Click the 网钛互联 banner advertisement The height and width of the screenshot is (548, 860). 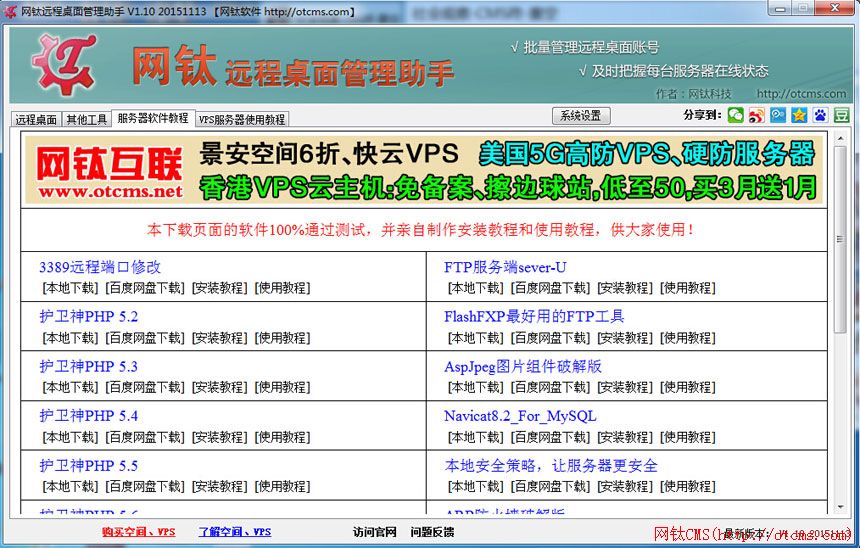click(x=423, y=170)
